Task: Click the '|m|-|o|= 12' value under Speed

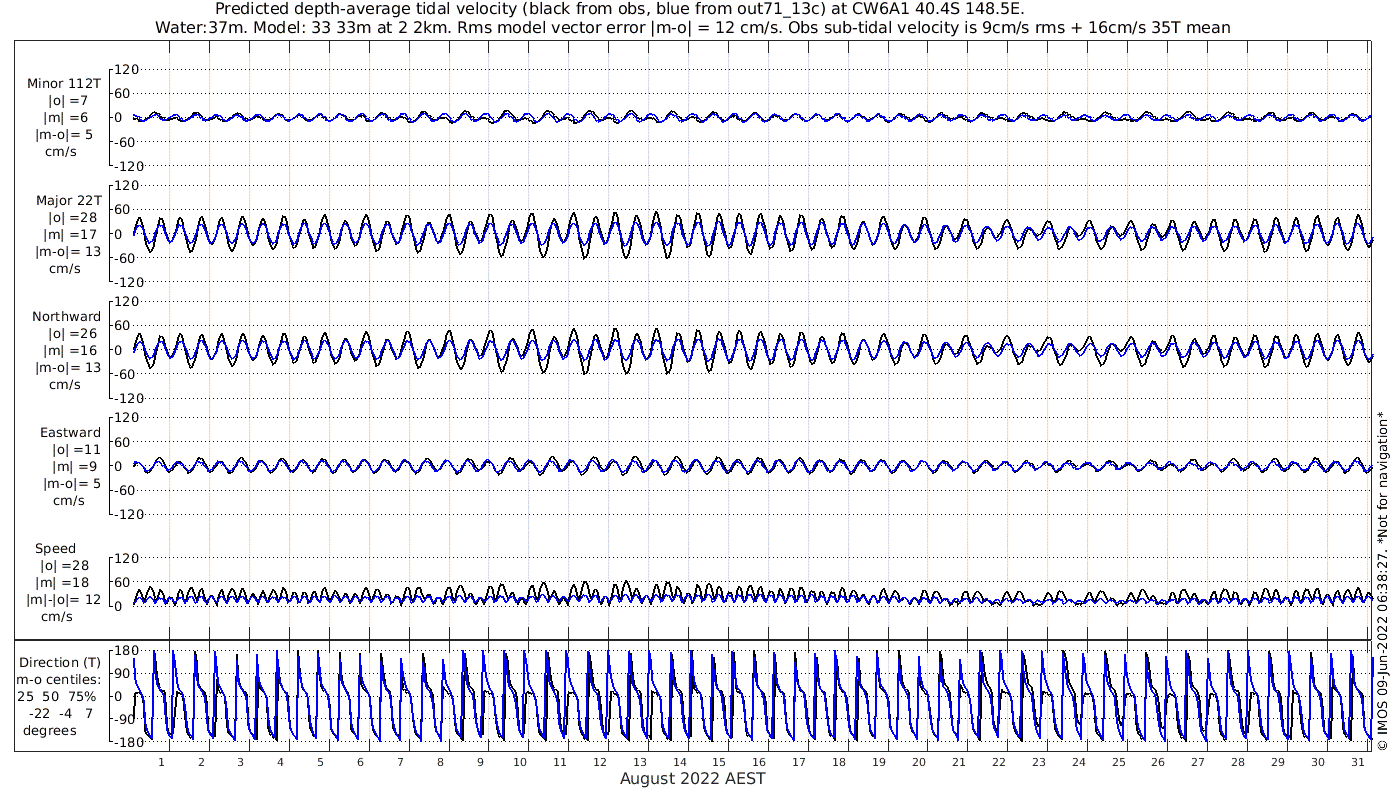Action: 64,600
